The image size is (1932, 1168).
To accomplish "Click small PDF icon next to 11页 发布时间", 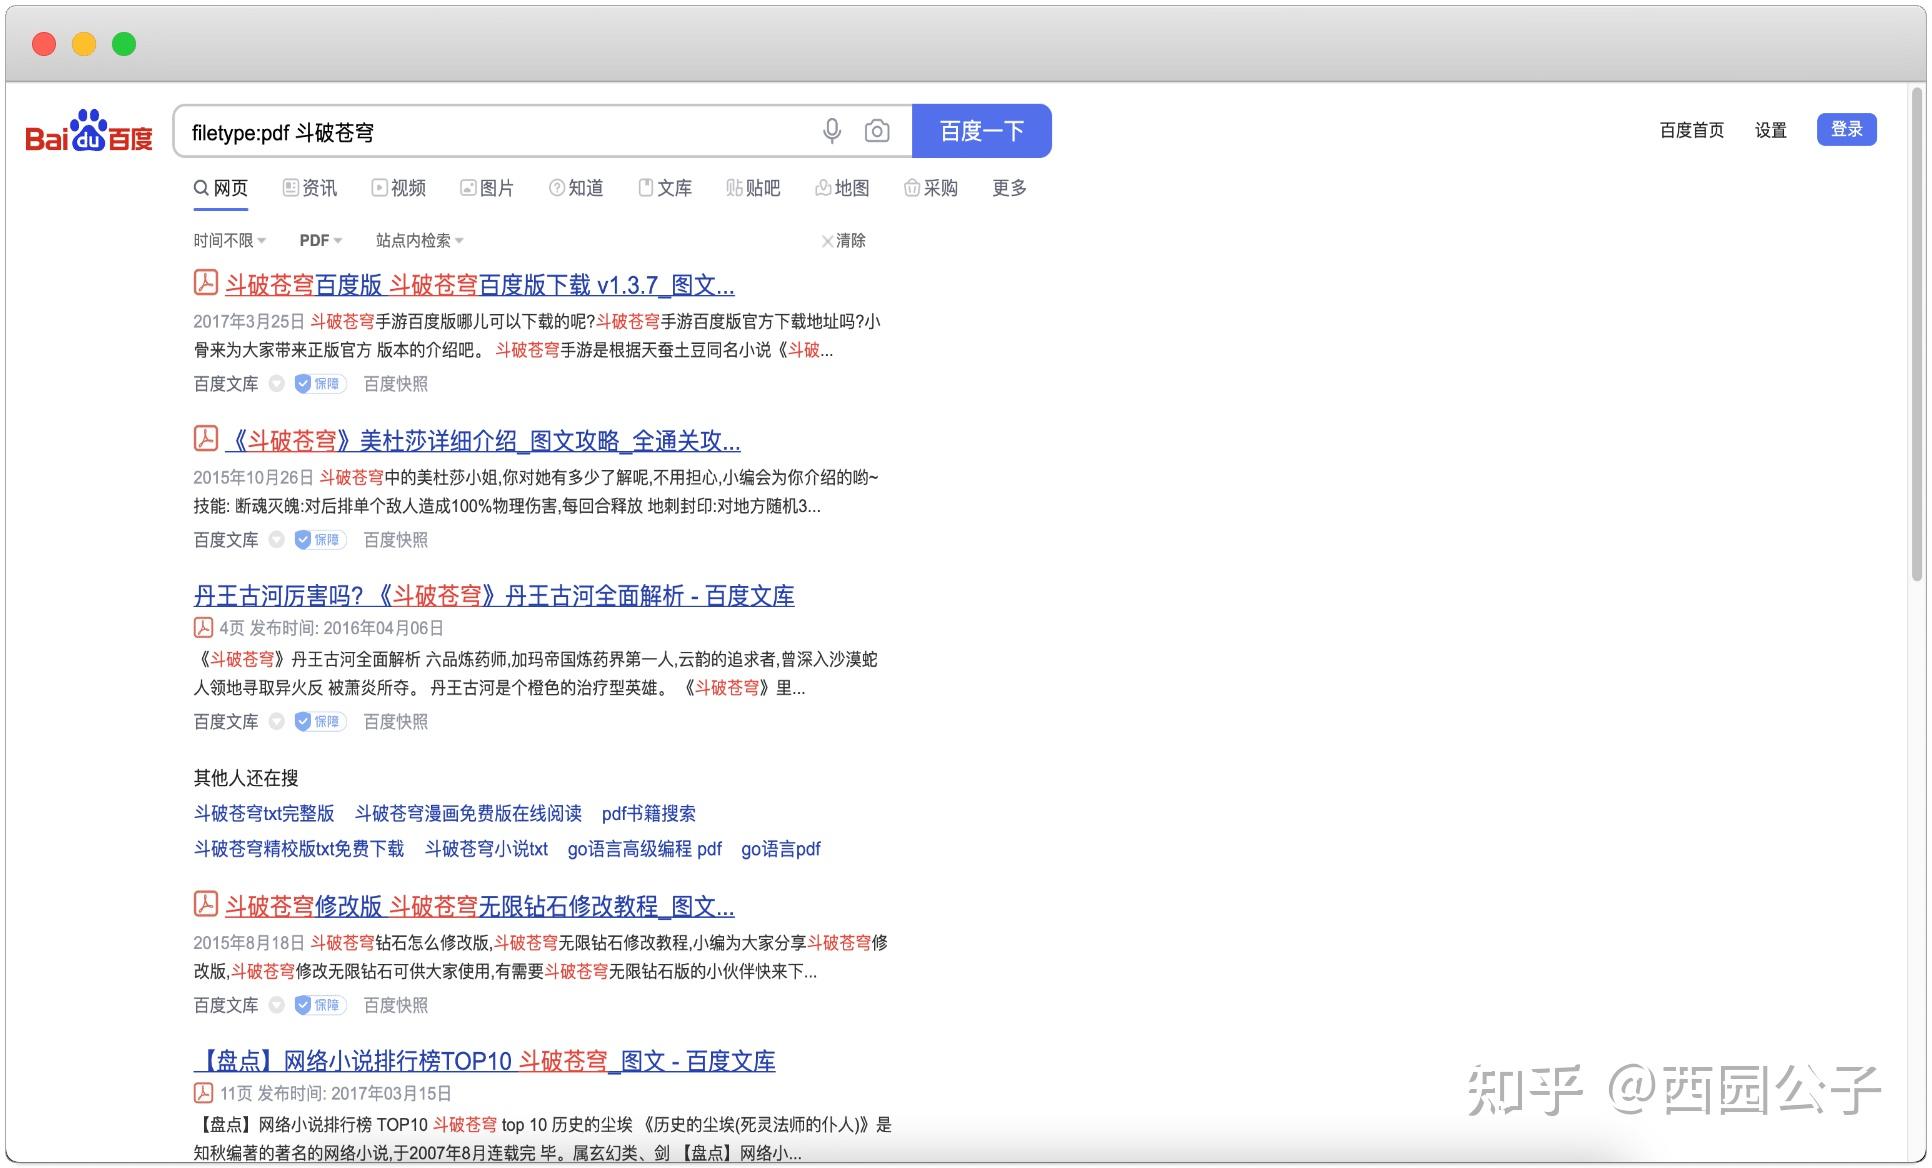I will [203, 1093].
